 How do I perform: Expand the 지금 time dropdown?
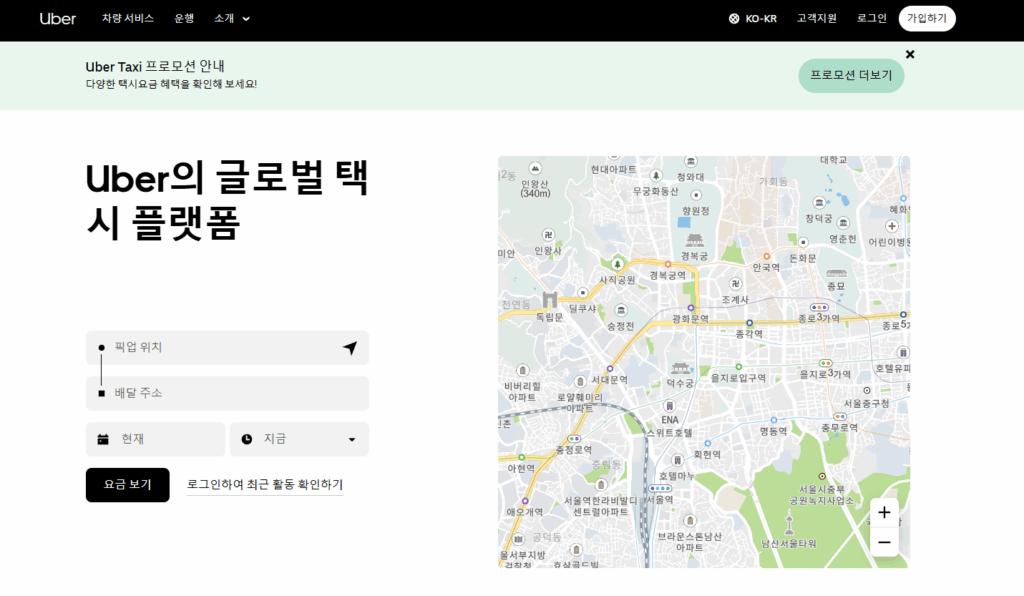pos(299,439)
